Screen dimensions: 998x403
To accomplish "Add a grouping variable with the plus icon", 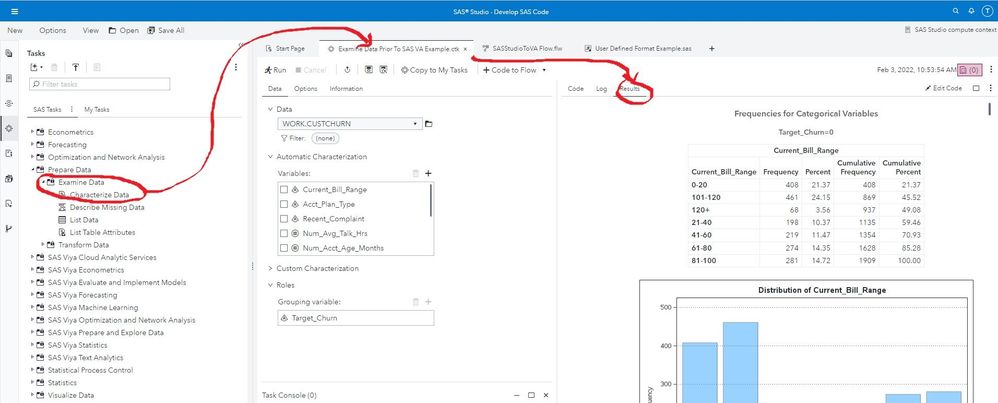I will [428, 302].
